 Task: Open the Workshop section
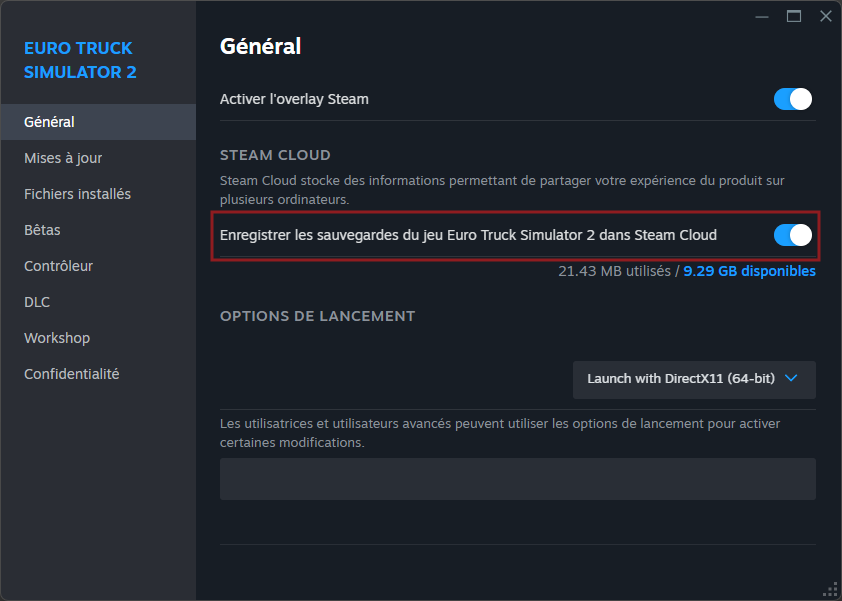click(x=98, y=338)
